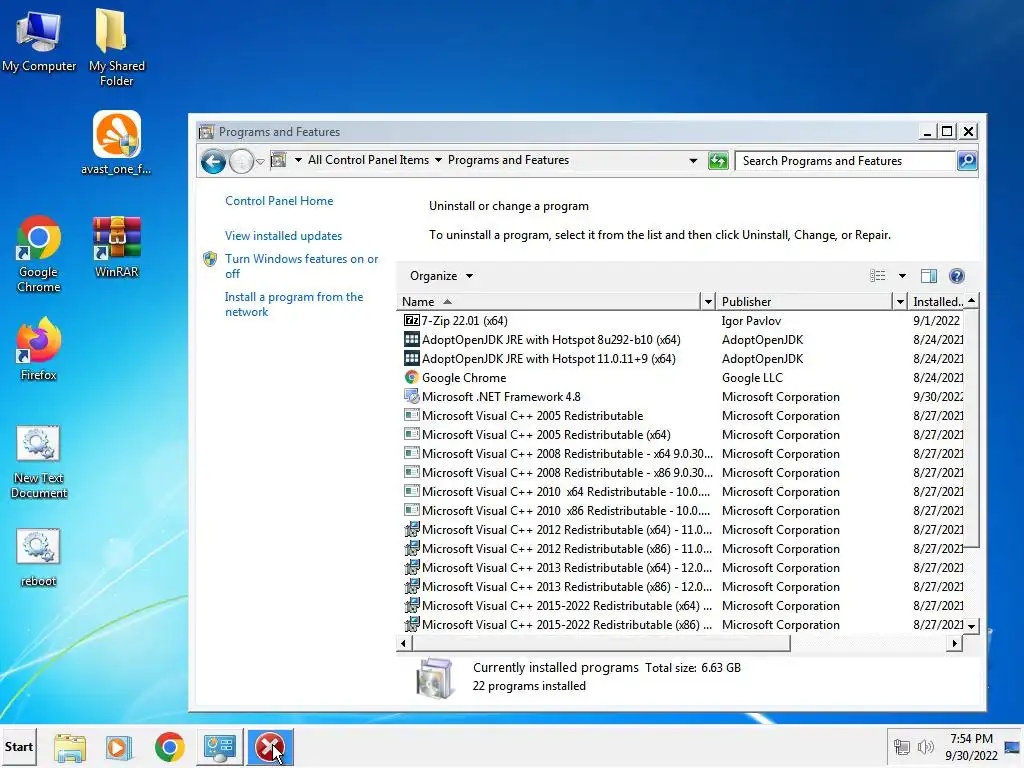The width and height of the screenshot is (1024, 768).
Task: Open the network tray icon
Action: pyautogui.click(x=902, y=747)
